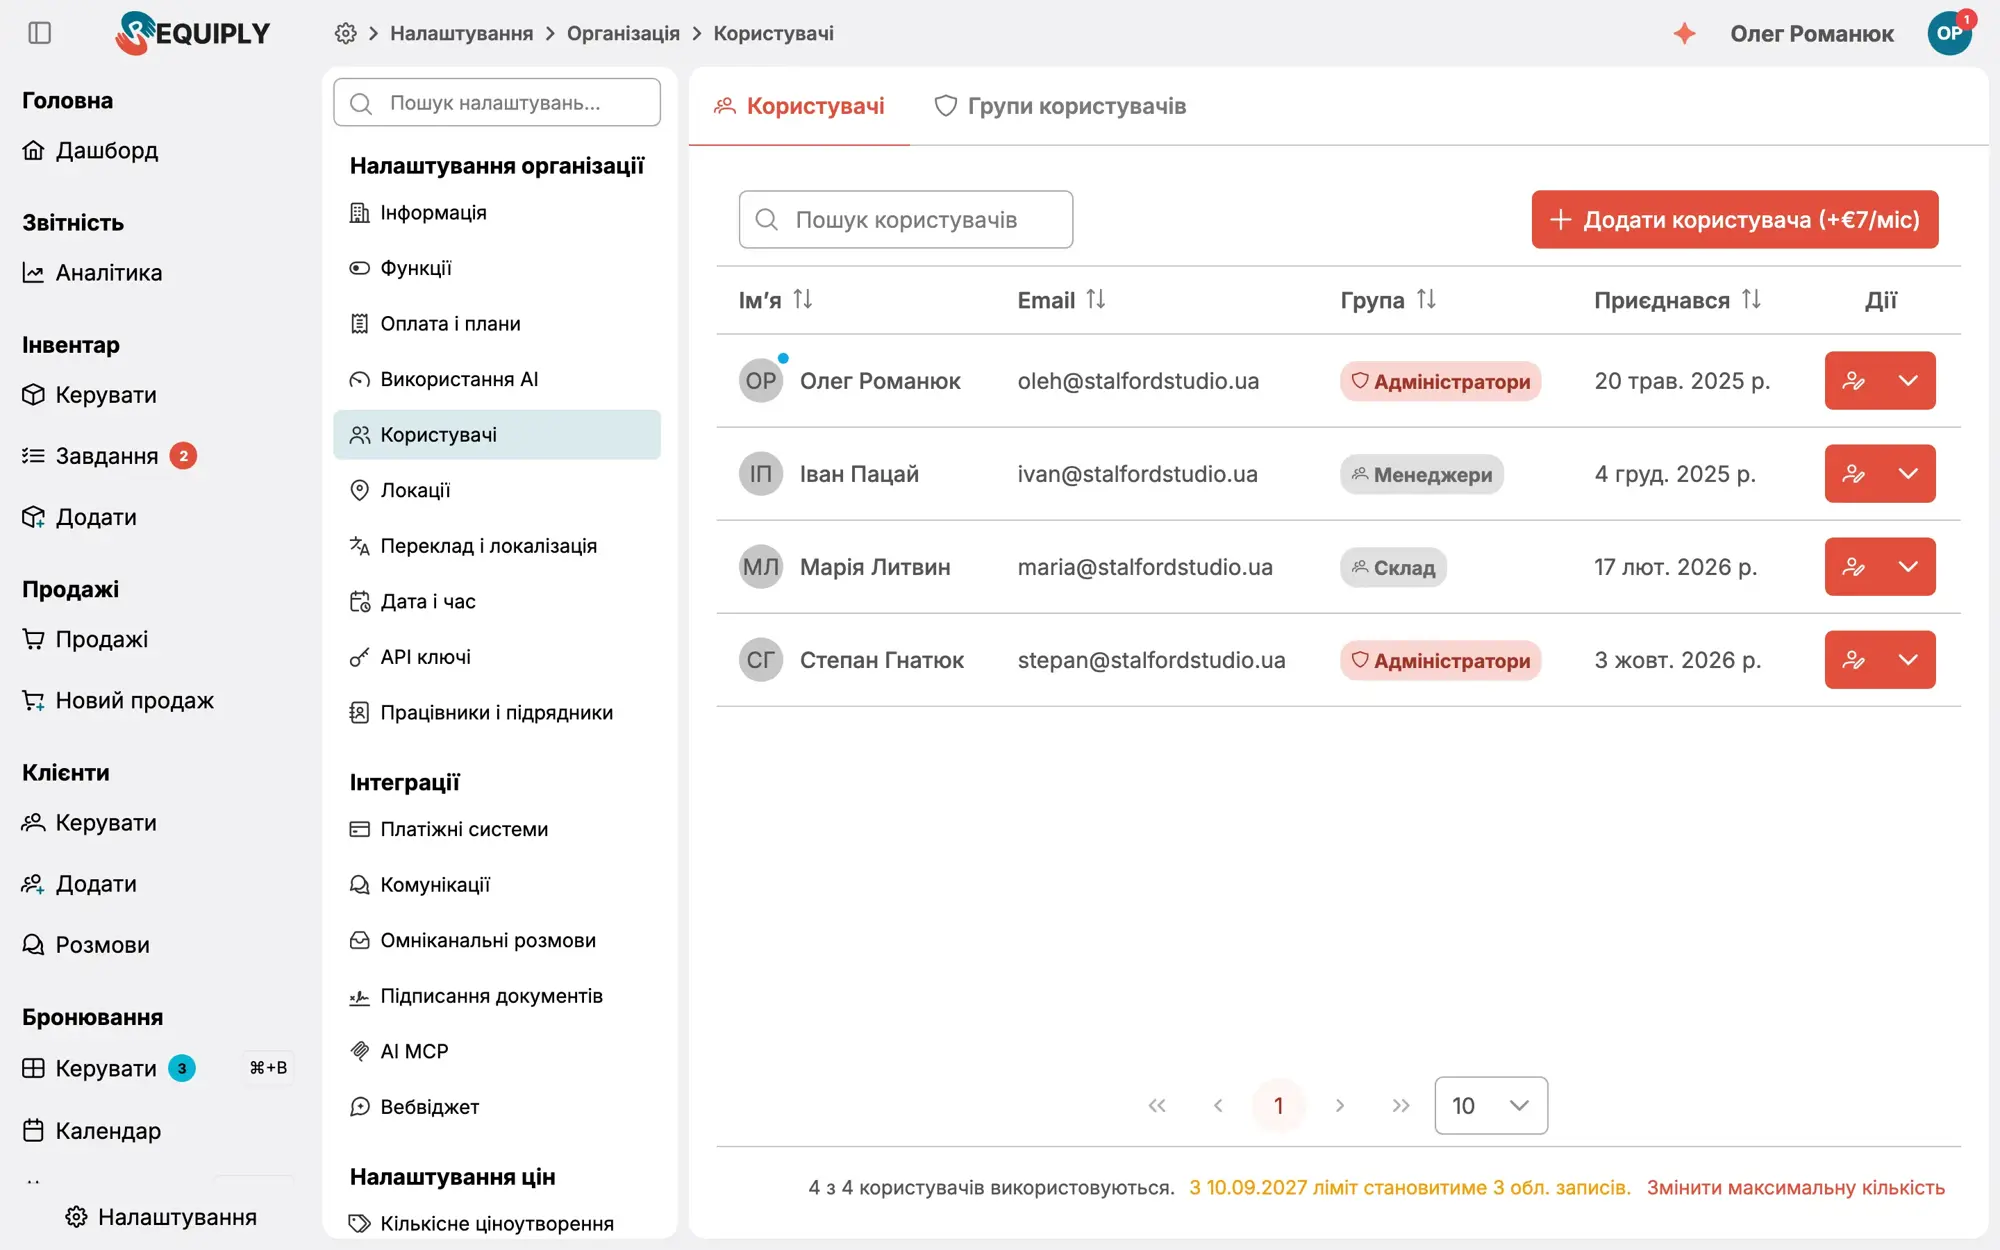2000x1250 pixels.
Task: Click Змінити максимальну кількість link
Action: (x=1796, y=1187)
